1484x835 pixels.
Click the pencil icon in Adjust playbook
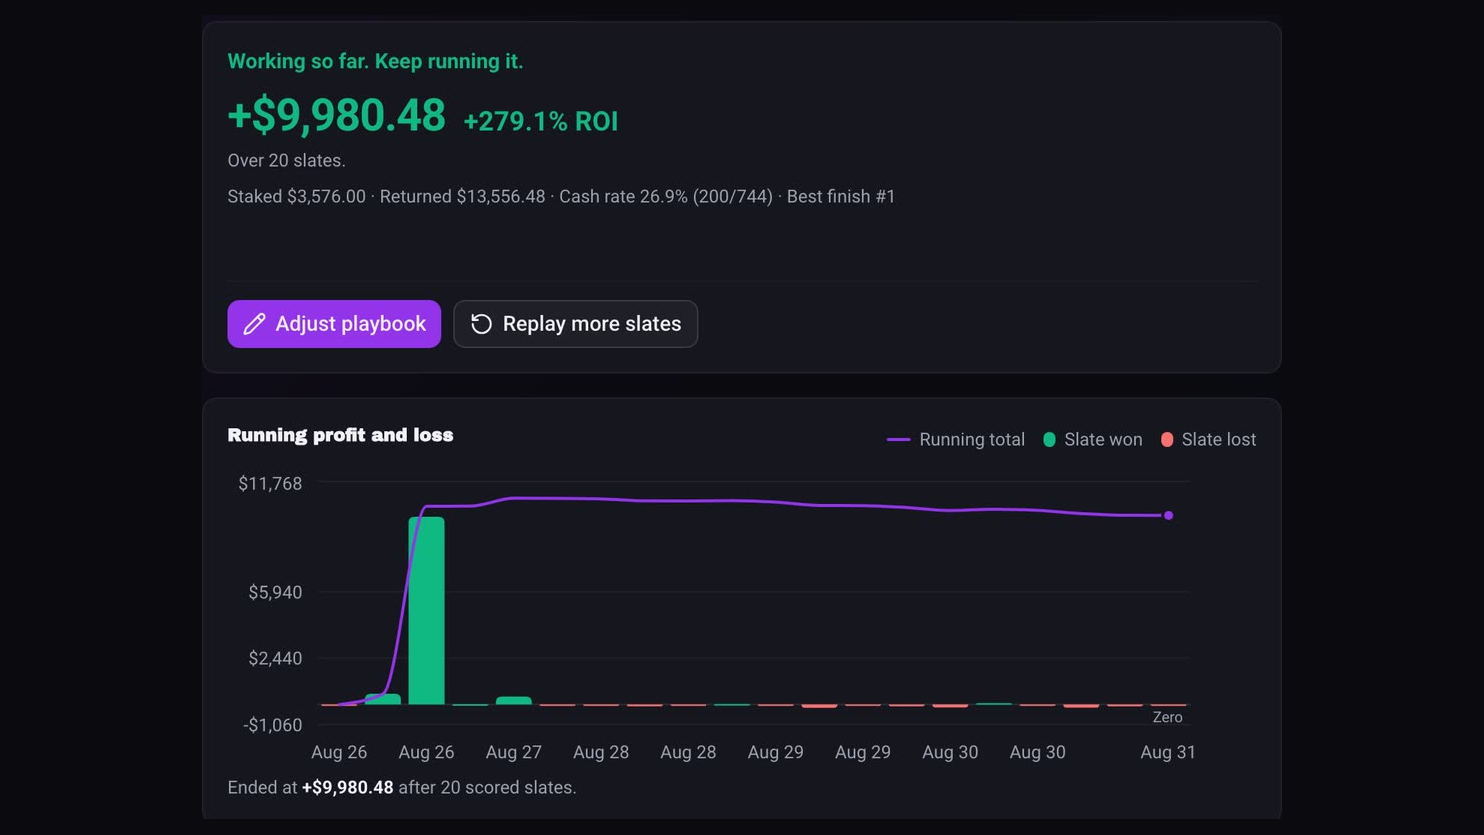click(x=255, y=324)
